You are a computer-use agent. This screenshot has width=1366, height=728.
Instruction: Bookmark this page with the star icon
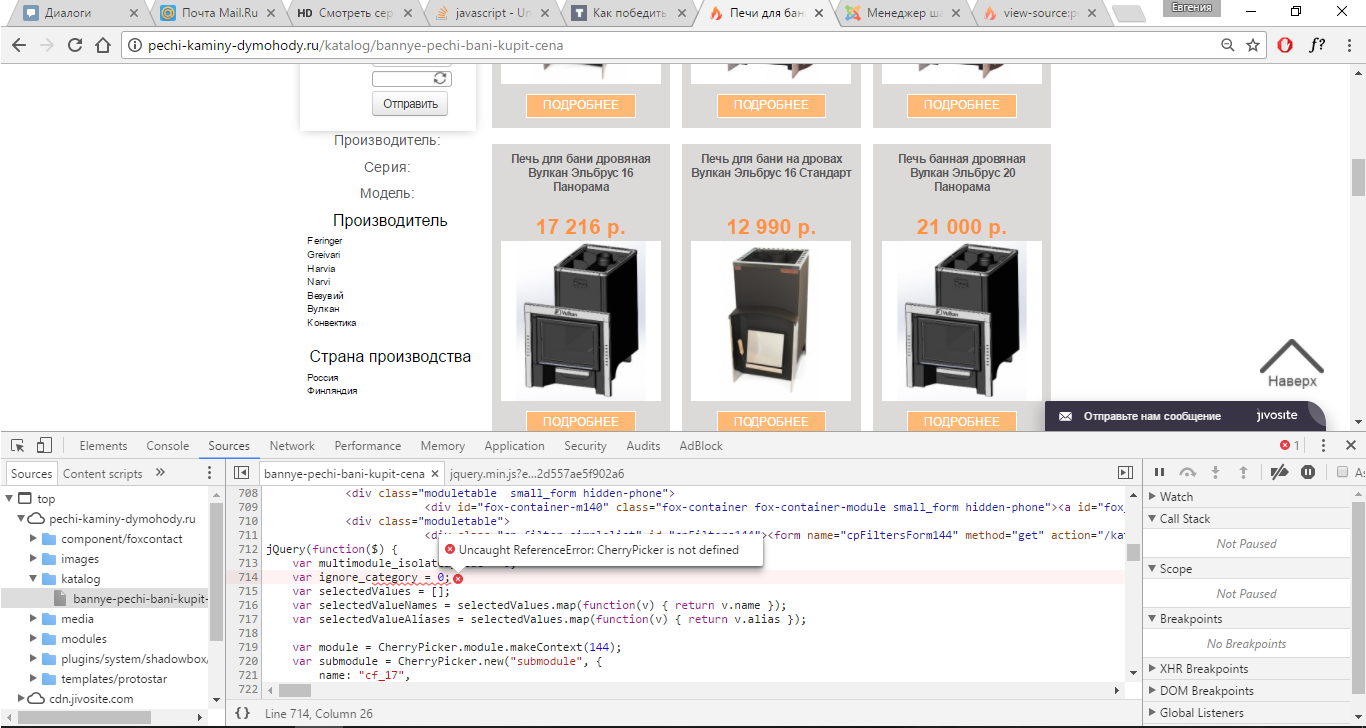[1253, 46]
